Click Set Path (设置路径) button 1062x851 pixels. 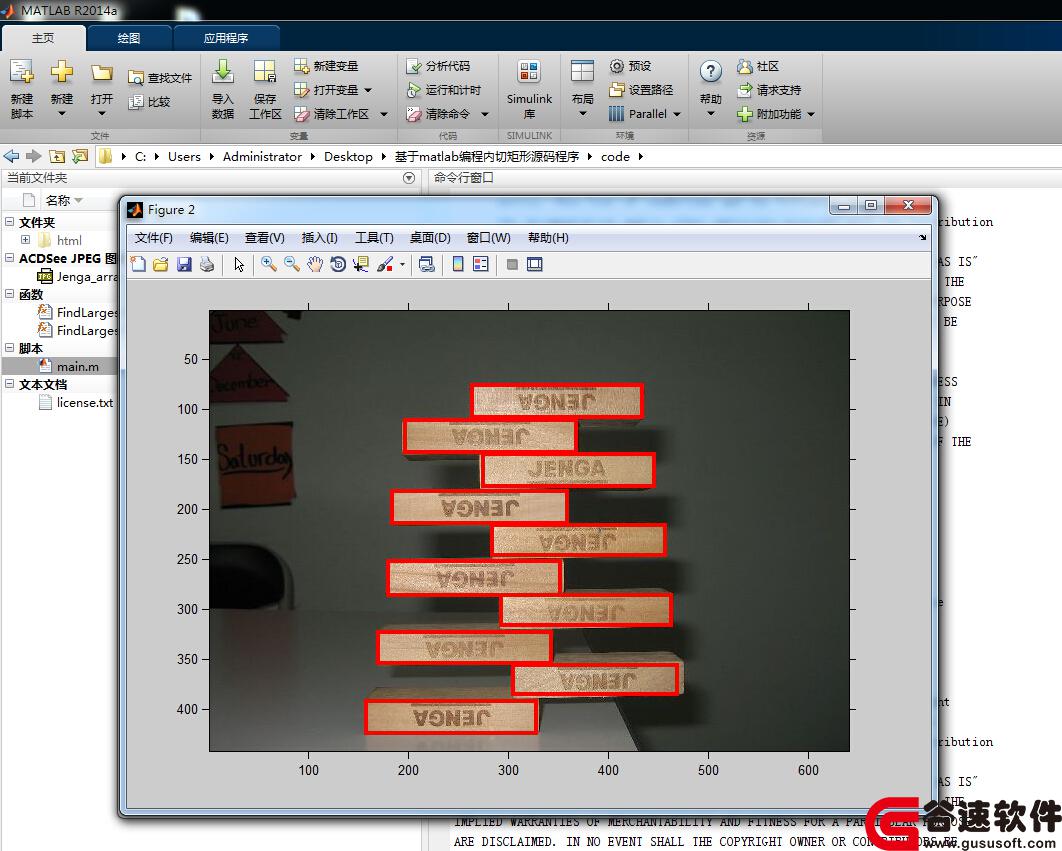[641, 90]
